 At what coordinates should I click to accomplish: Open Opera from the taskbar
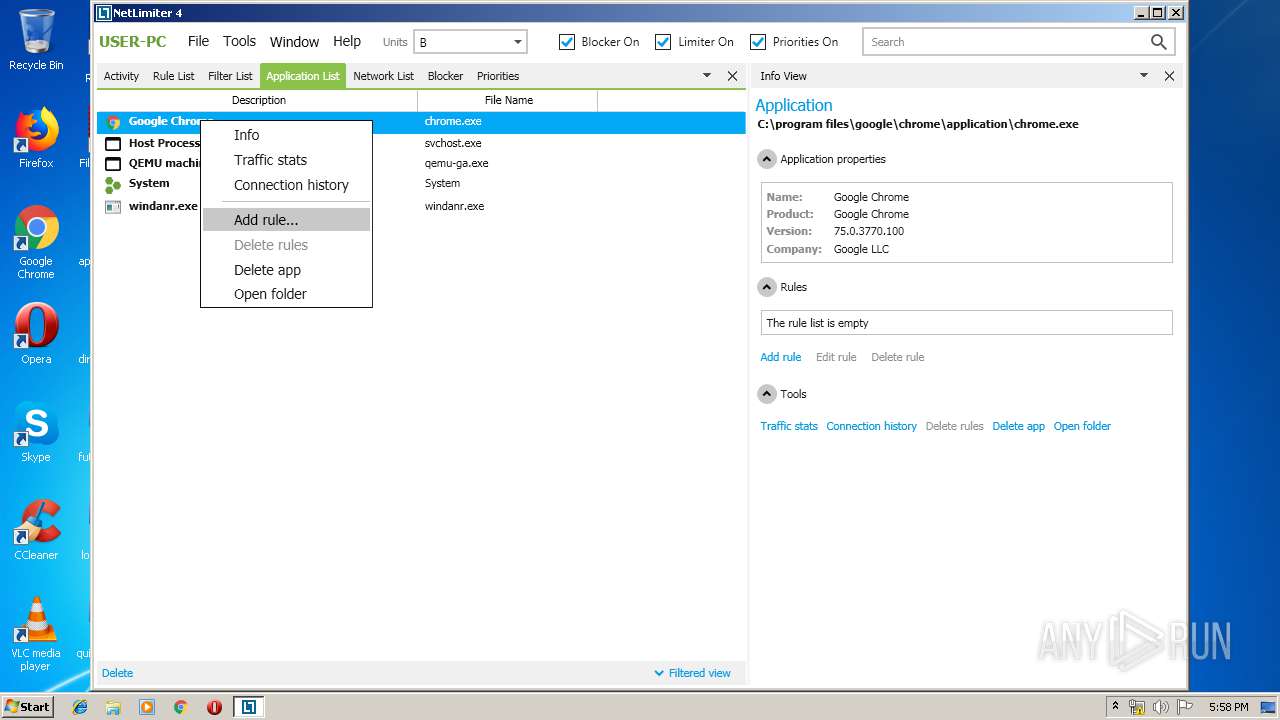pos(214,707)
